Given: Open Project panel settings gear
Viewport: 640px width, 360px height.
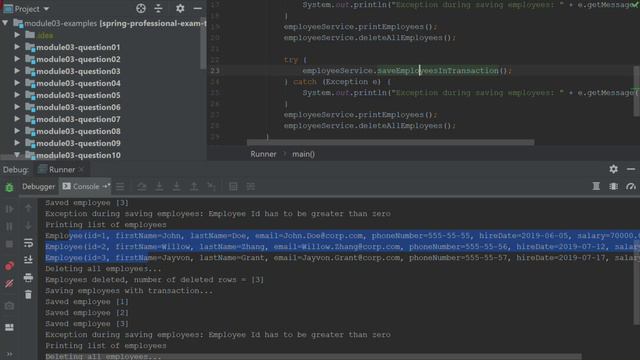Looking at the screenshot, I should (180, 8).
